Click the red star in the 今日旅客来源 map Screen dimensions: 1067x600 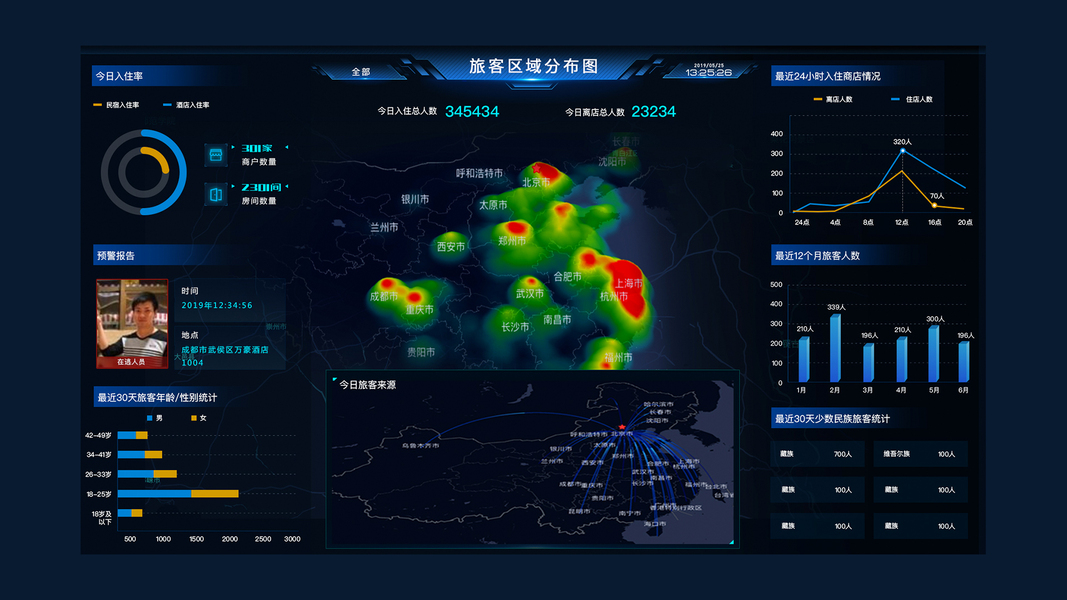click(622, 427)
